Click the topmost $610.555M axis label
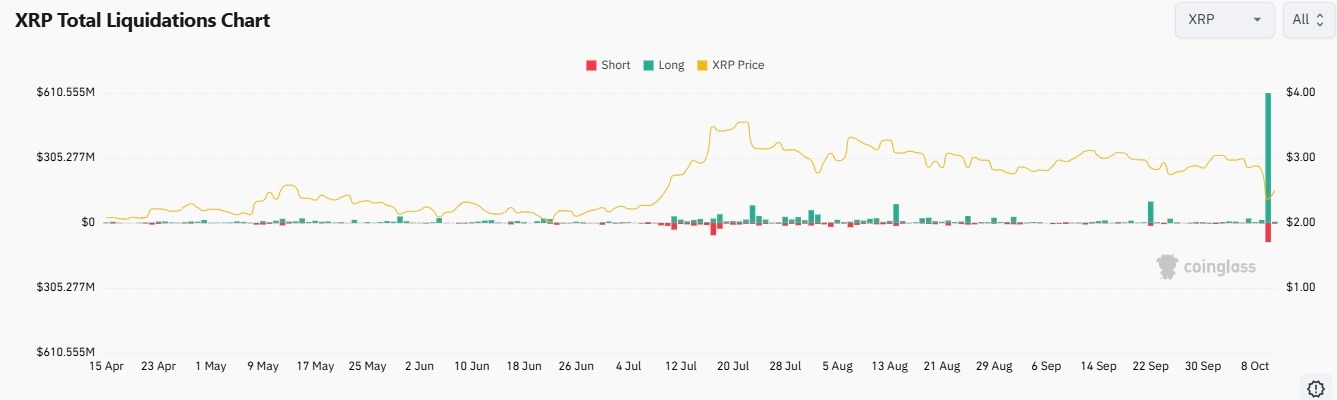1337x400 pixels. click(65, 93)
